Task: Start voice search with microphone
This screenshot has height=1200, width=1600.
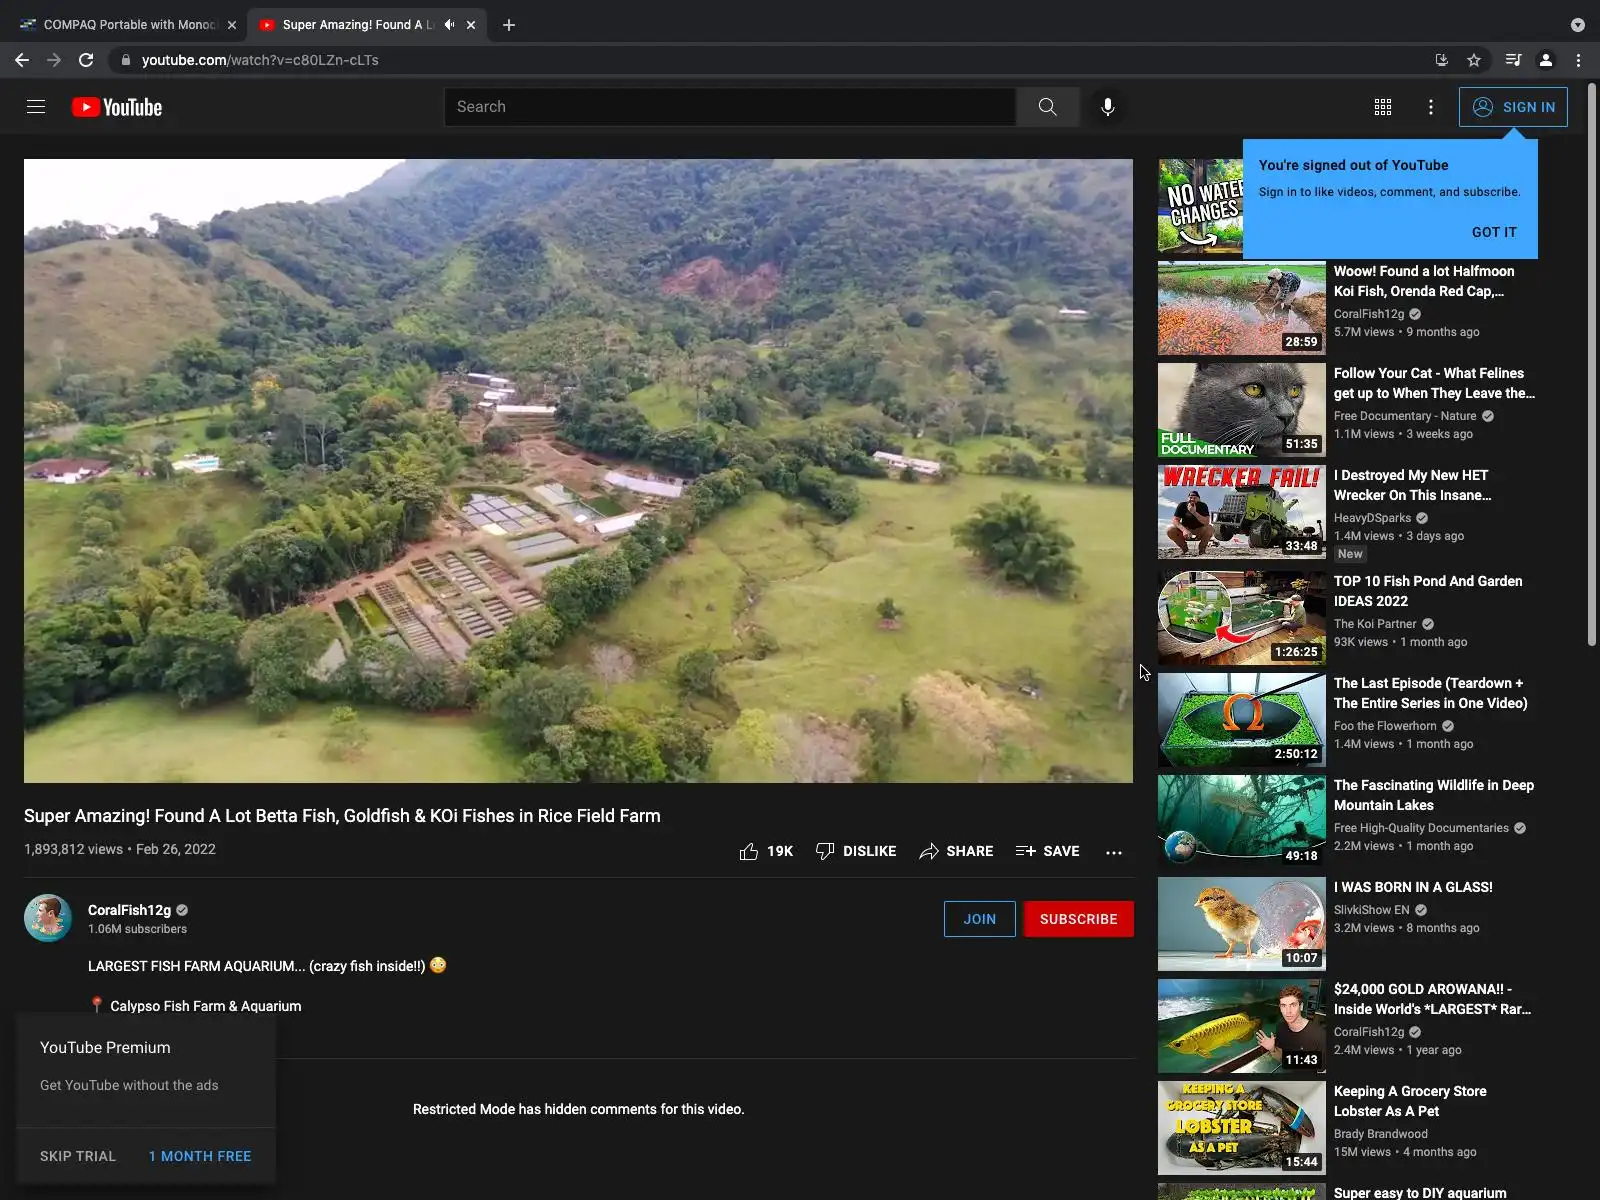Action: tap(1108, 107)
